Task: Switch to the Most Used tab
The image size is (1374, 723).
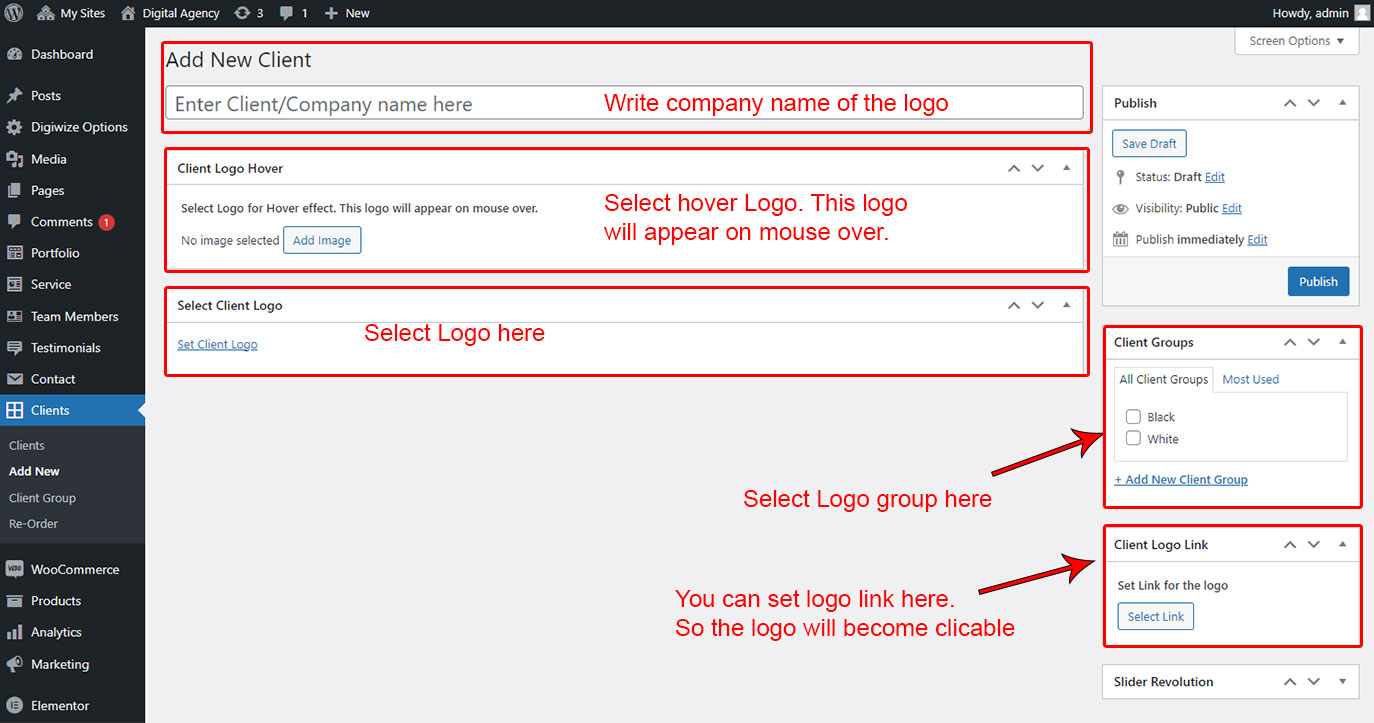Action: 1250,380
